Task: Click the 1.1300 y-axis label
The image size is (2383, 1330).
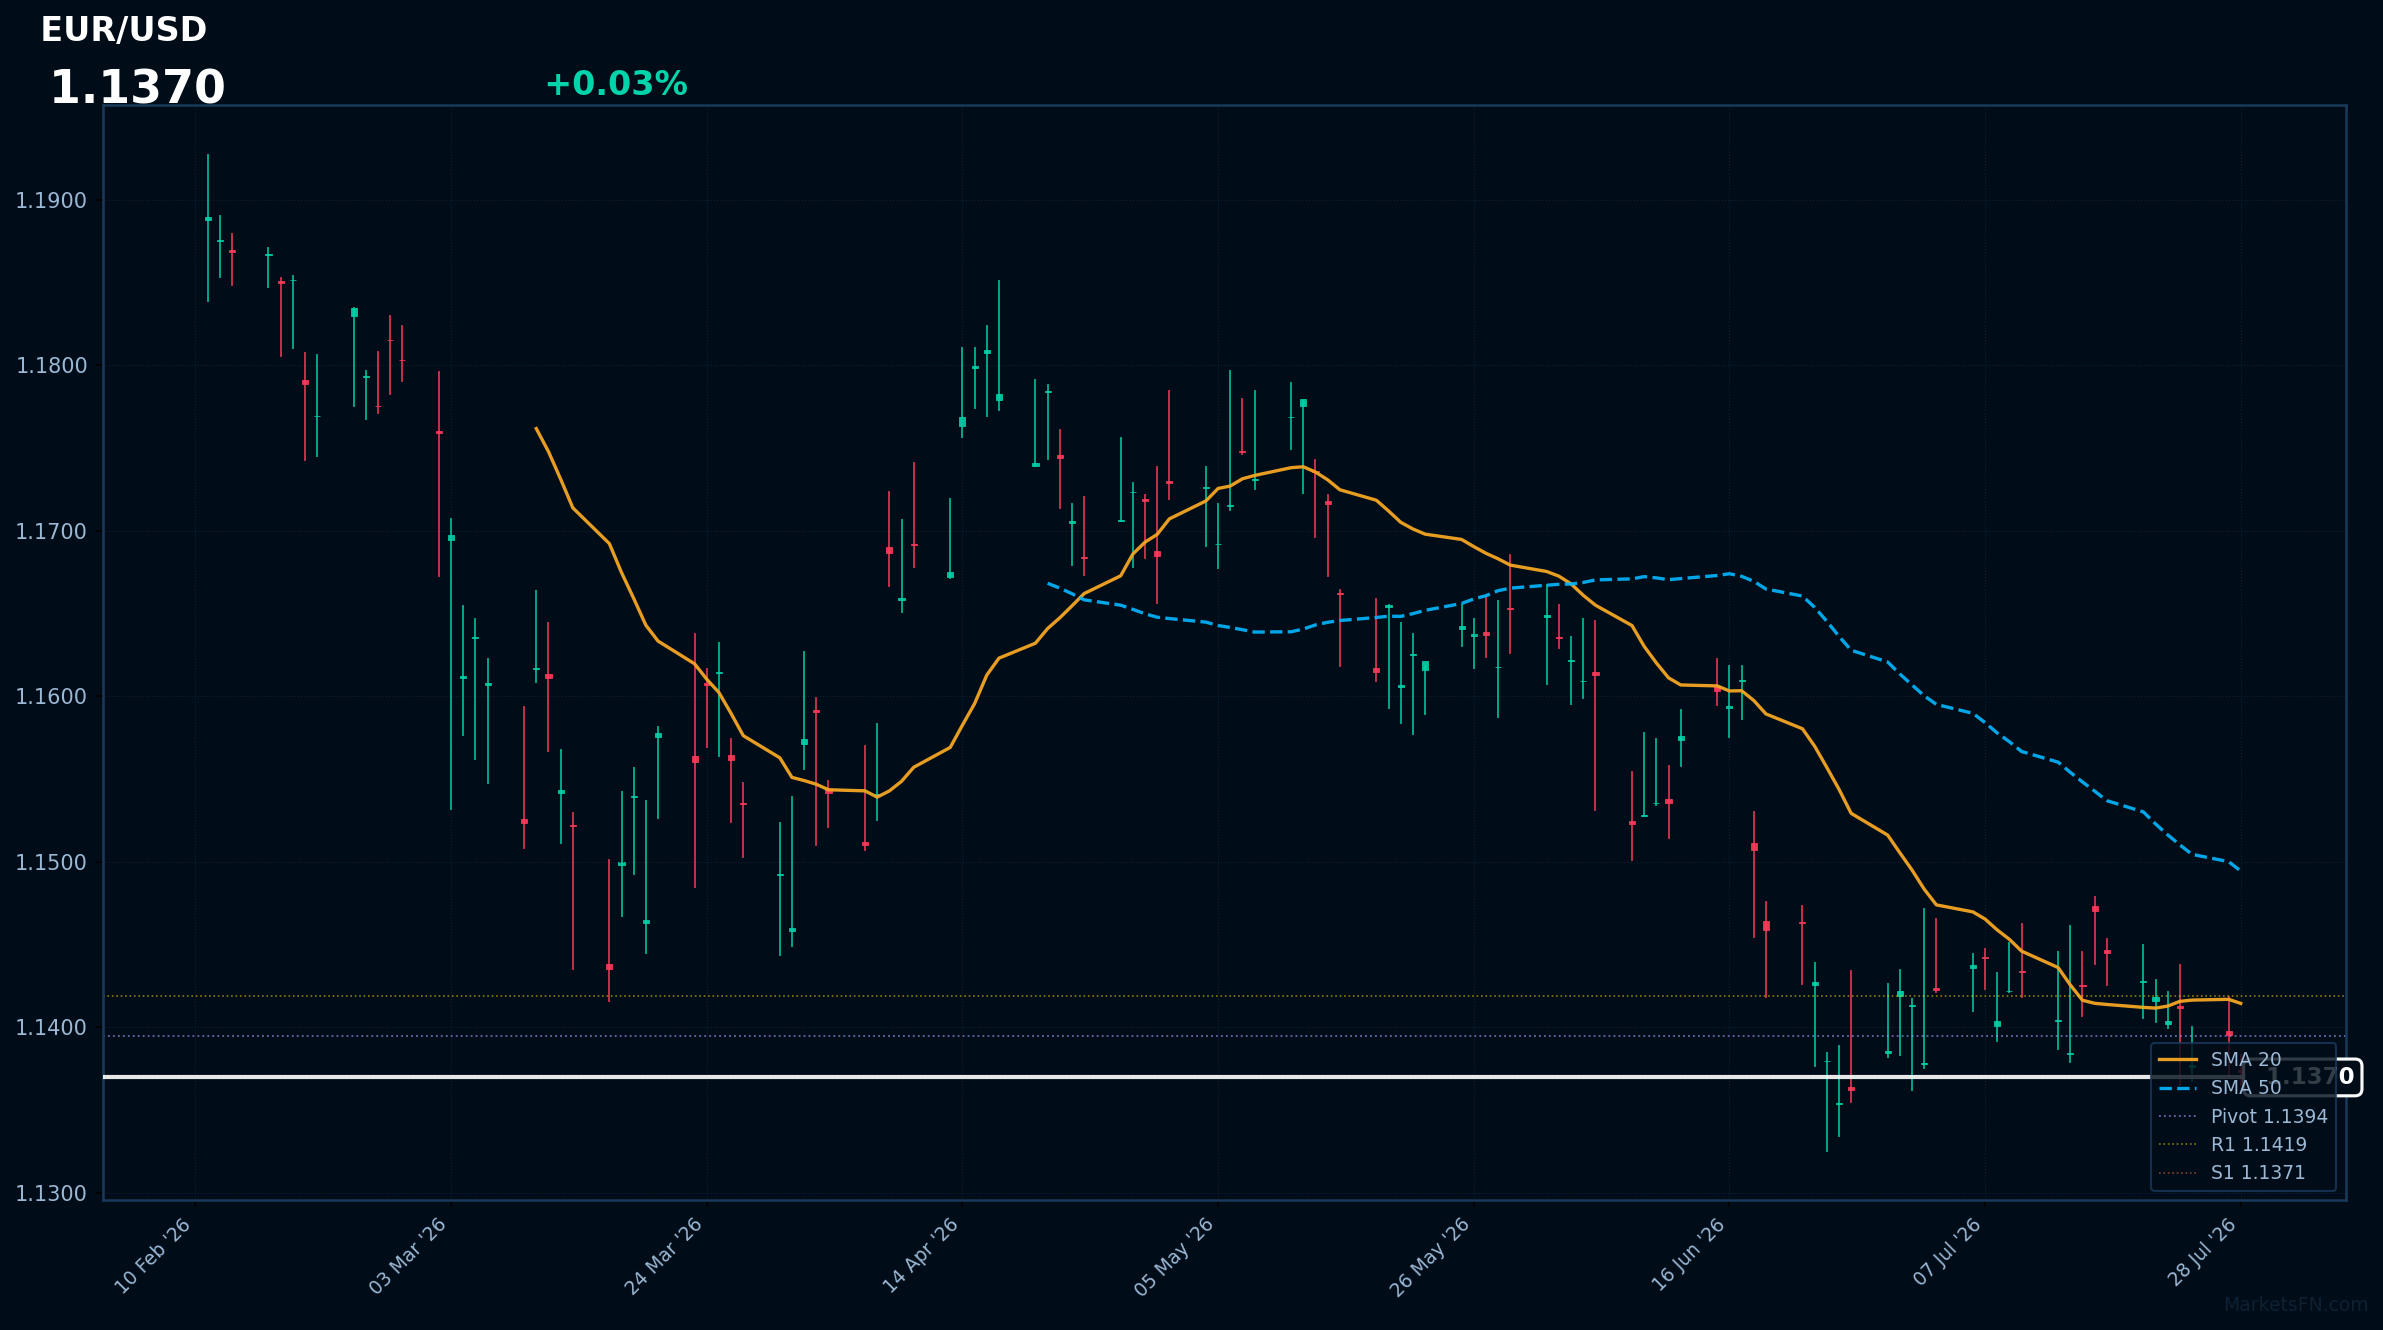Action: click(x=51, y=1194)
